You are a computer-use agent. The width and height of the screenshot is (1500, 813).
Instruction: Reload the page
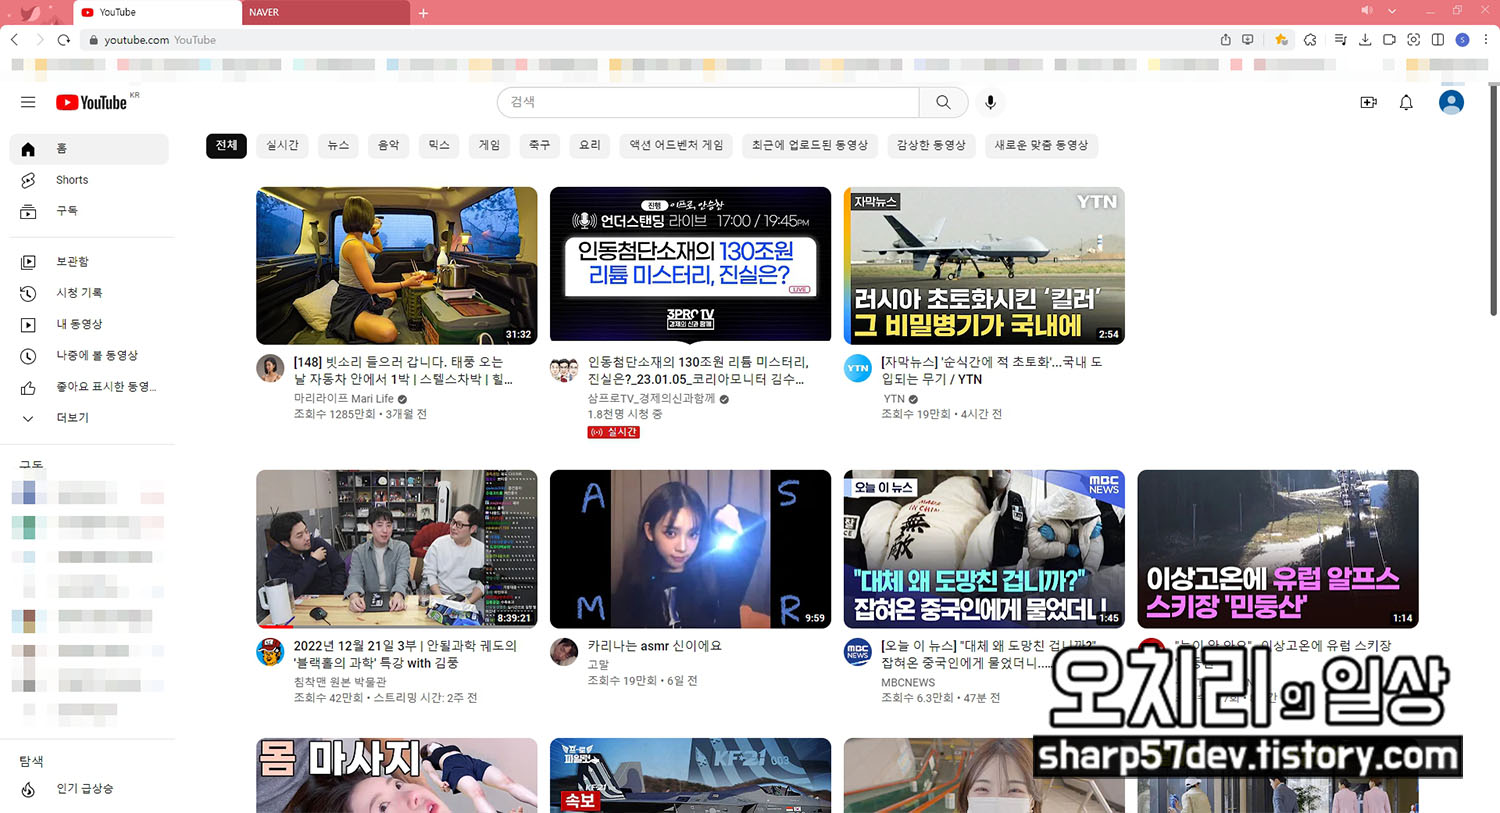64,40
